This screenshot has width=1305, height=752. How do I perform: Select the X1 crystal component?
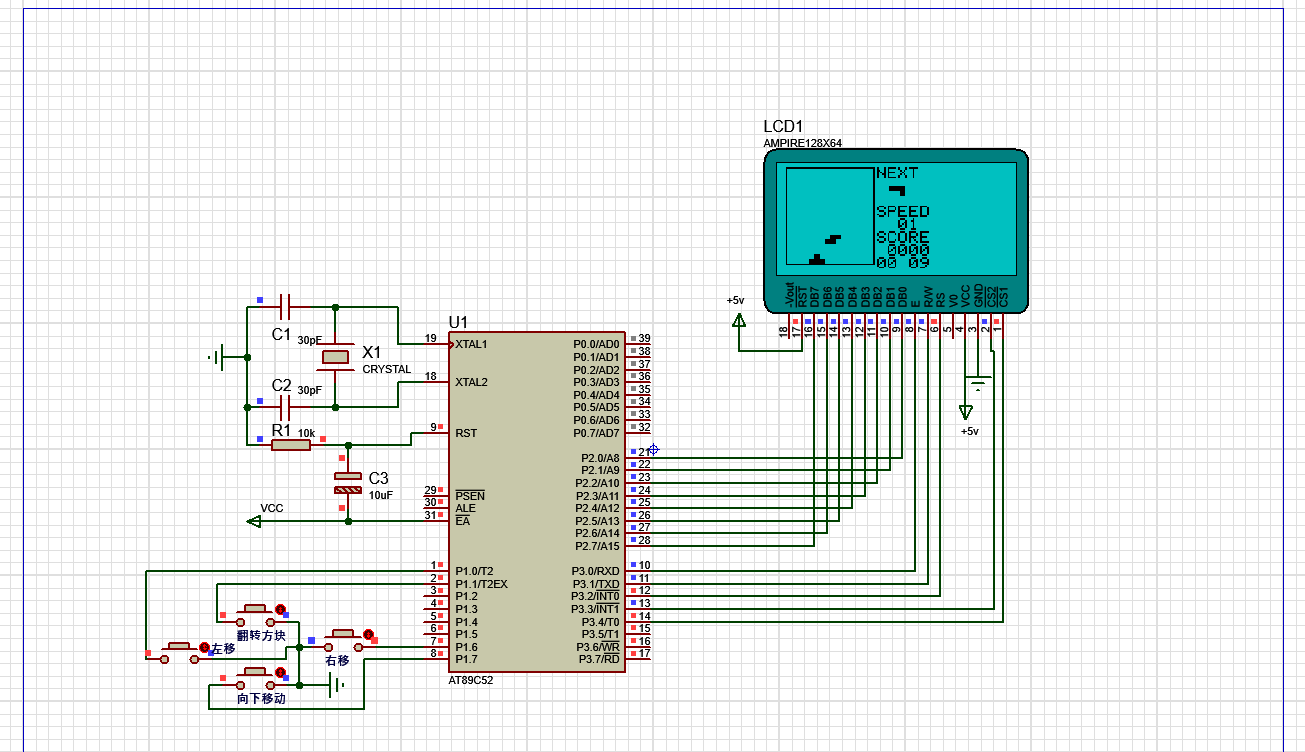(x=337, y=357)
